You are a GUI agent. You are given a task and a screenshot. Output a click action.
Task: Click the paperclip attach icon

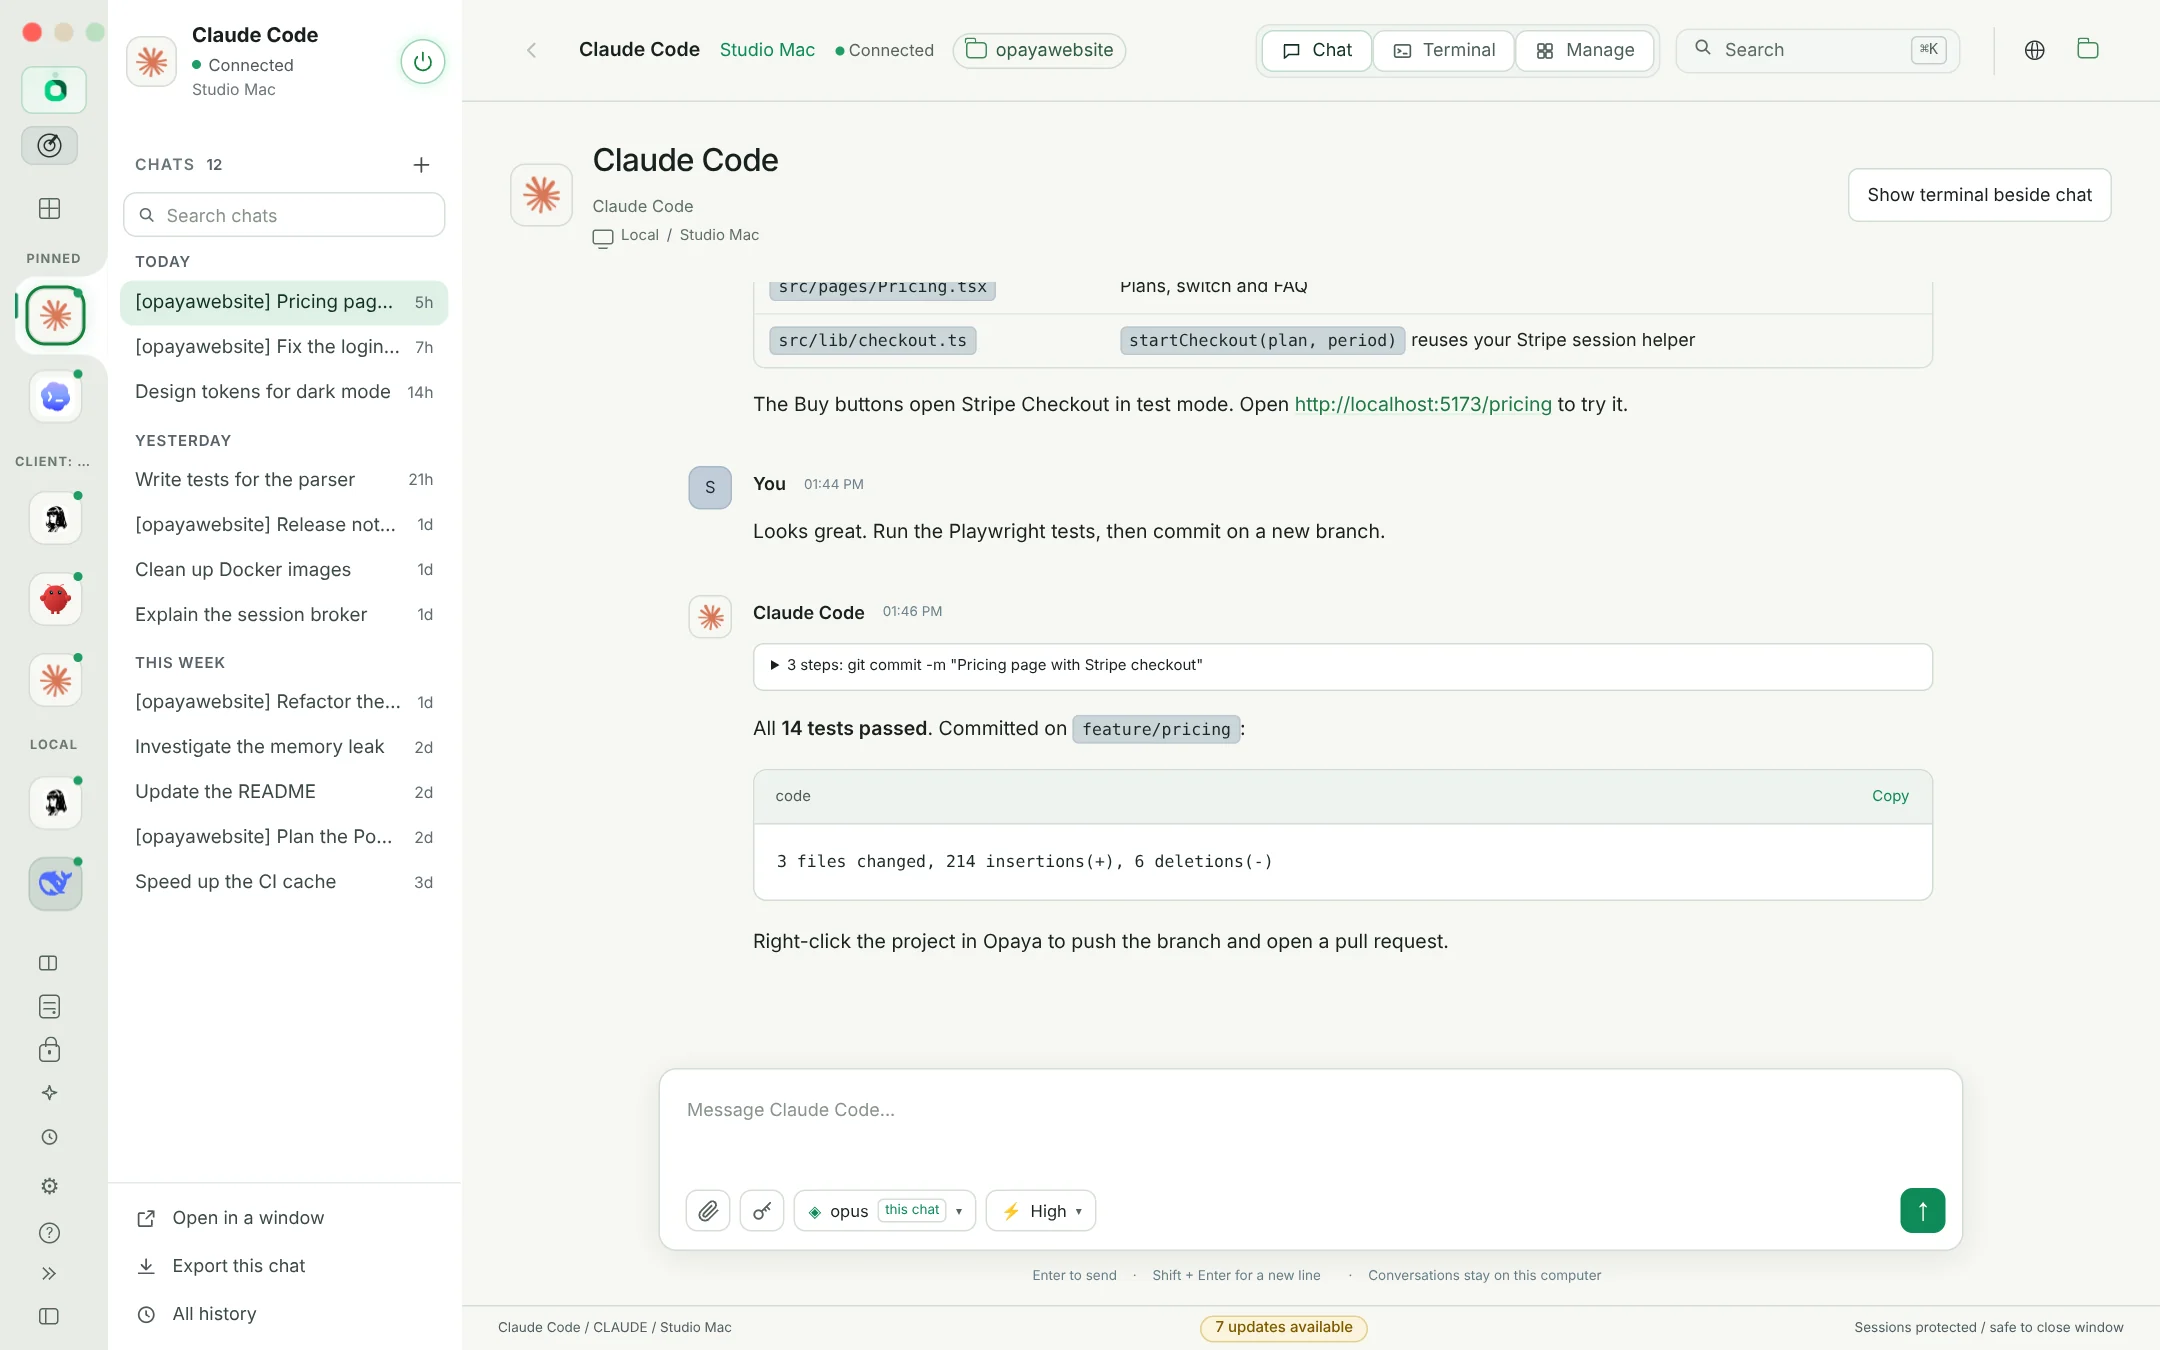pos(708,1211)
